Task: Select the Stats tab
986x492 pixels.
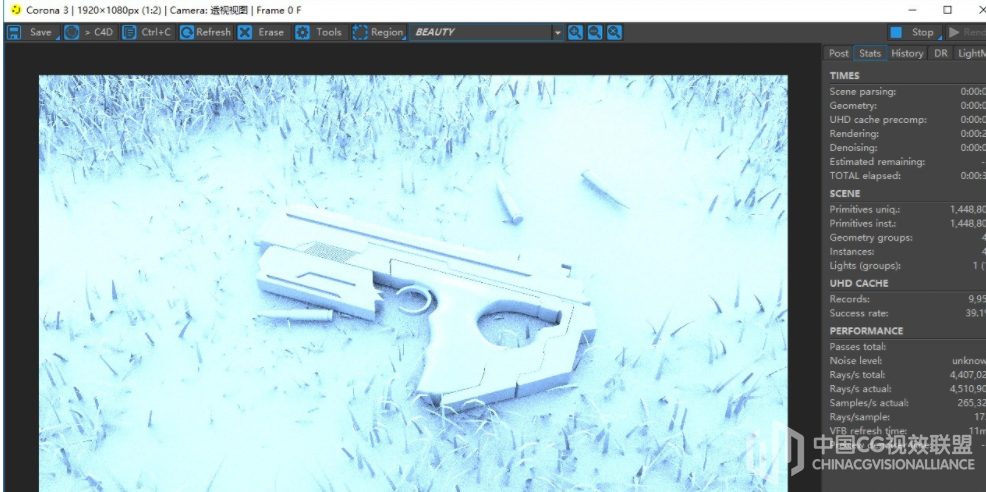Action: (x=870, y=53)
